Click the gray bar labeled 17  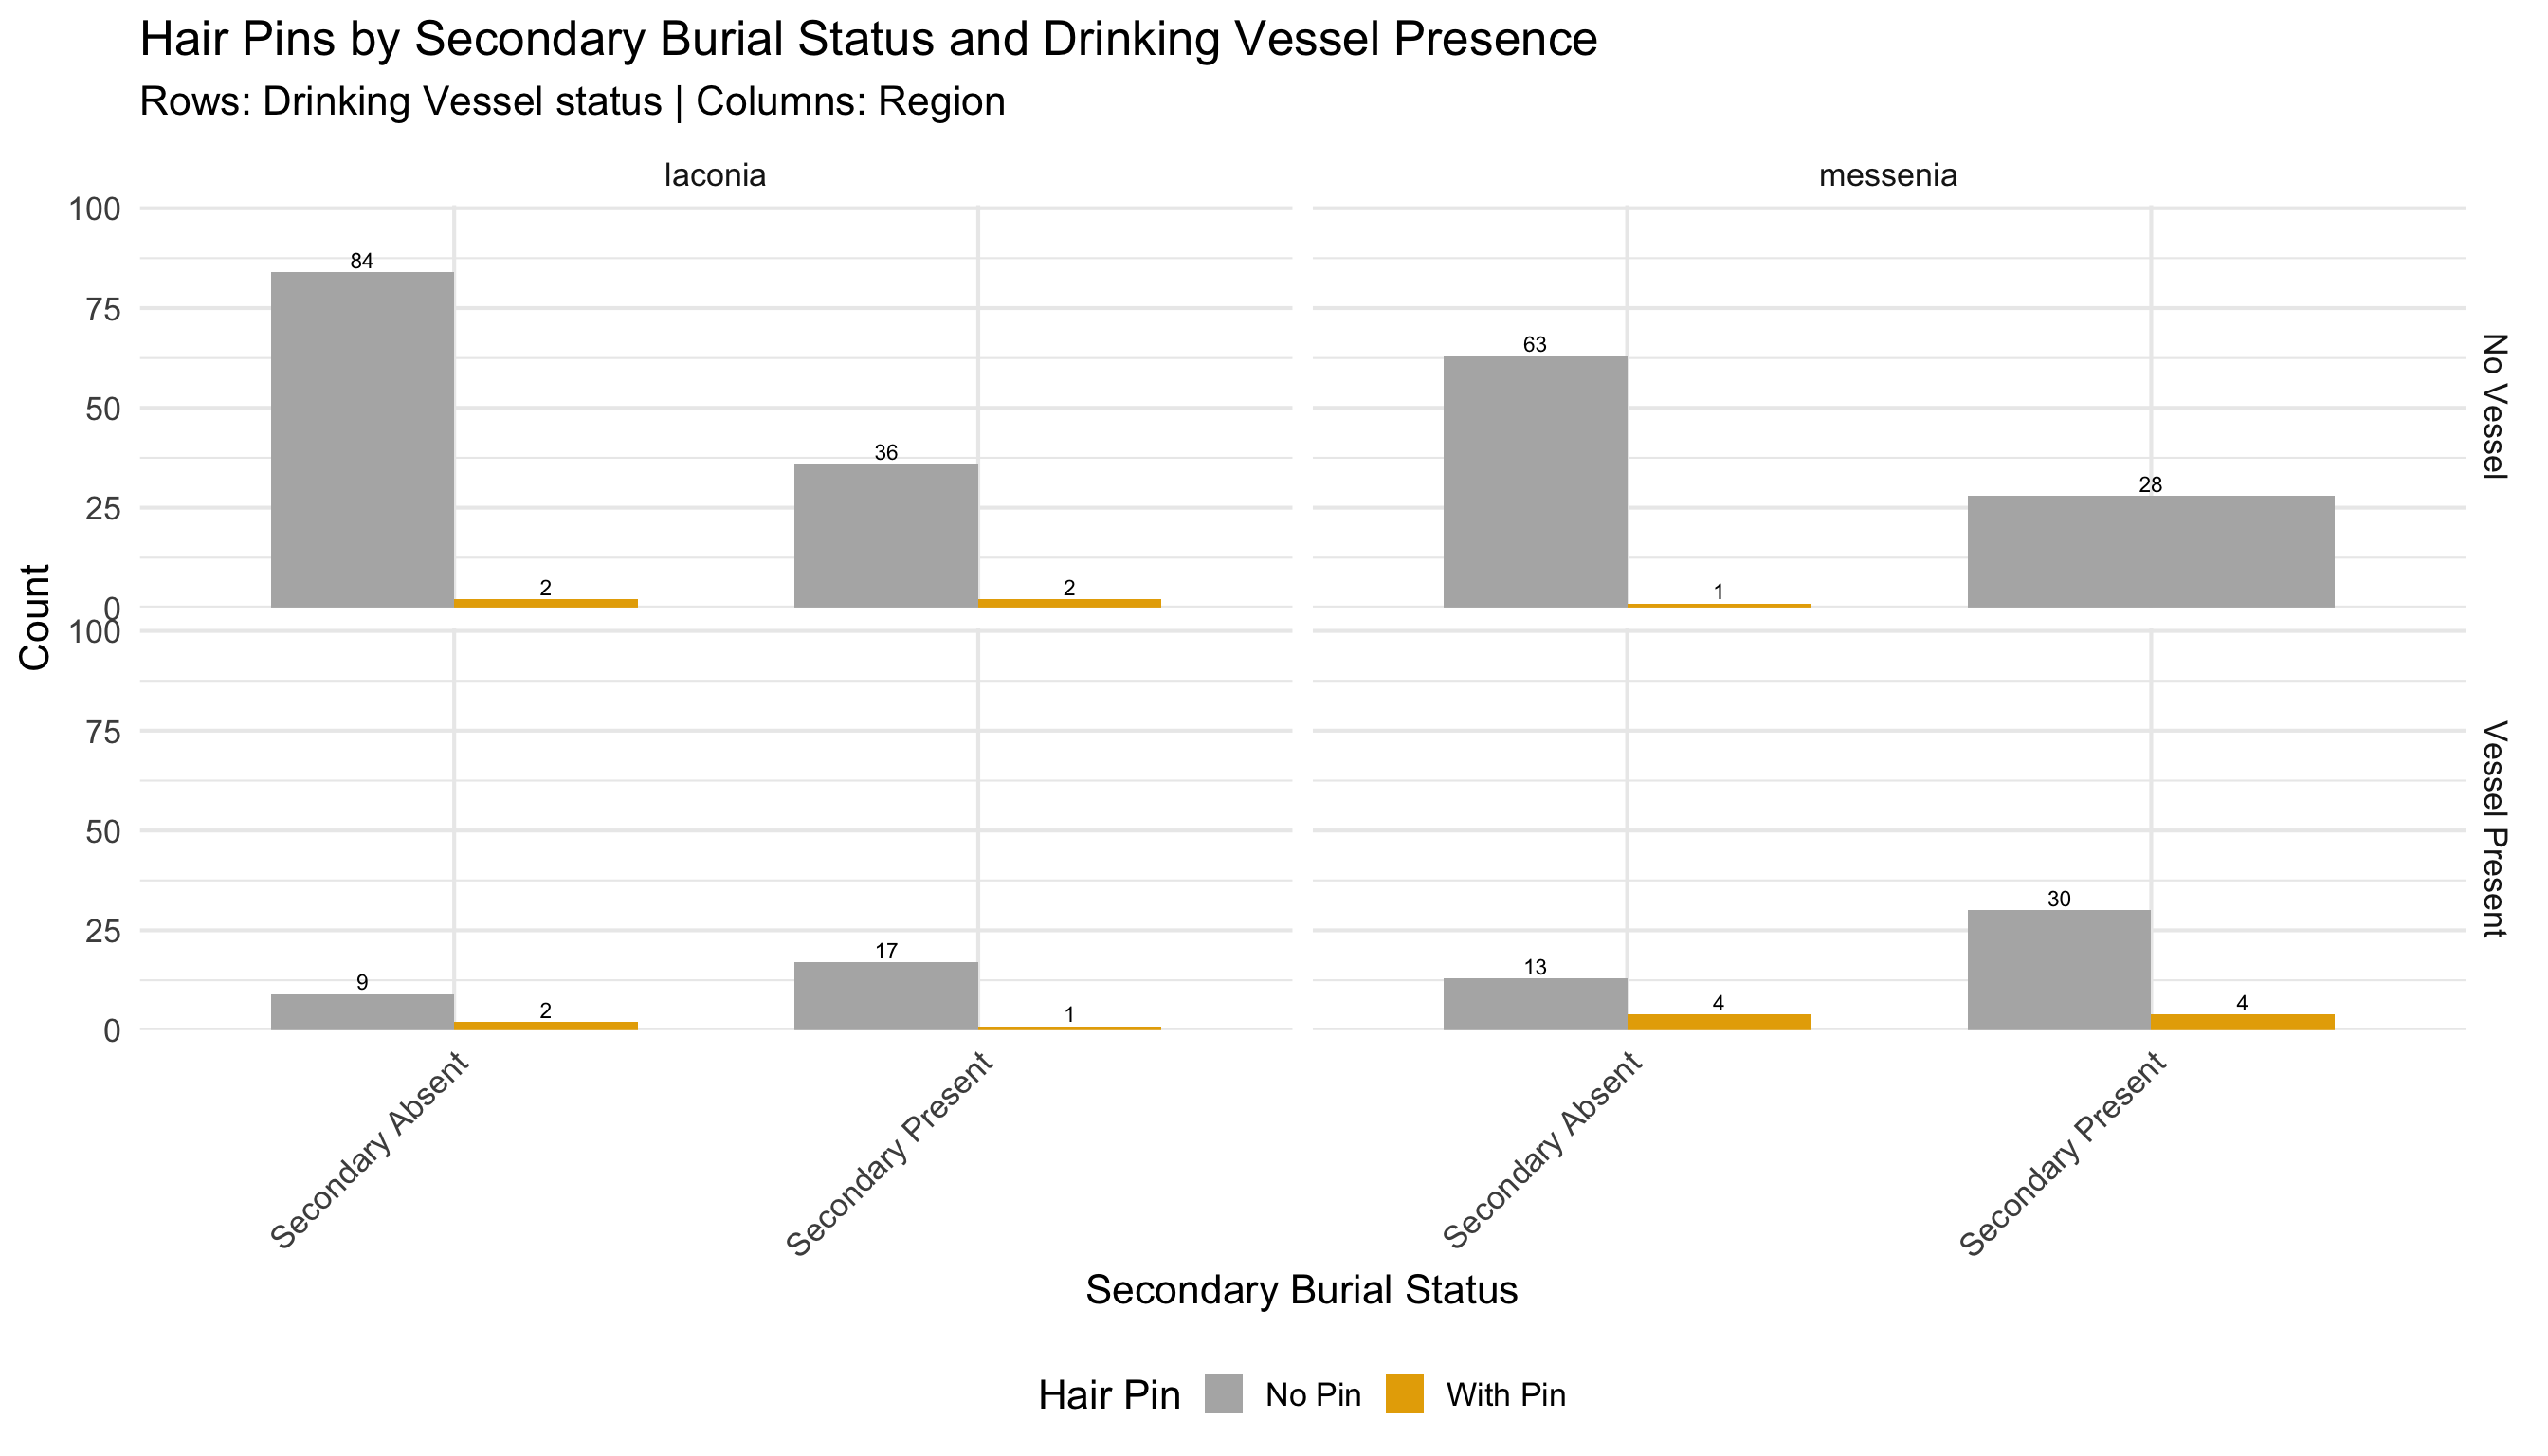(x=886, y=995)
